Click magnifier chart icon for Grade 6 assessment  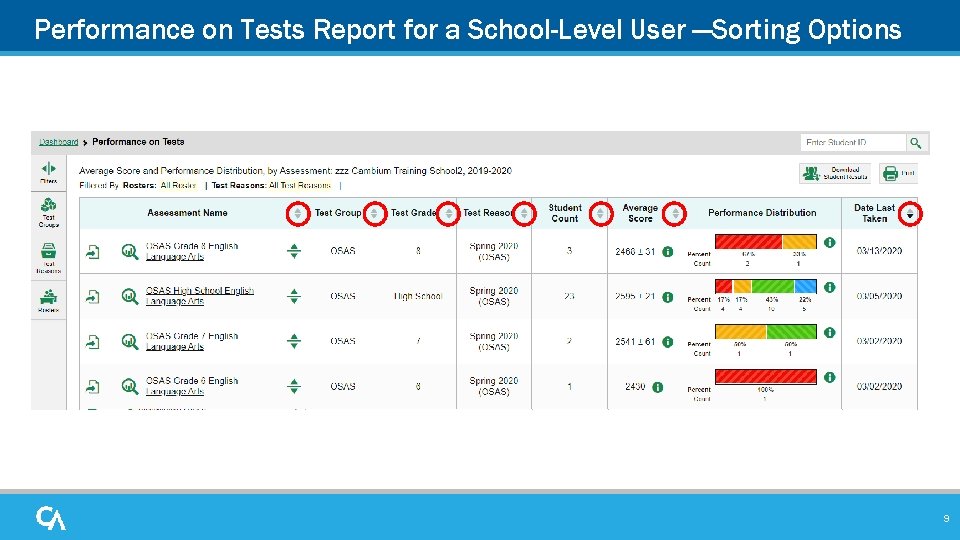click(x=129, y=386)
